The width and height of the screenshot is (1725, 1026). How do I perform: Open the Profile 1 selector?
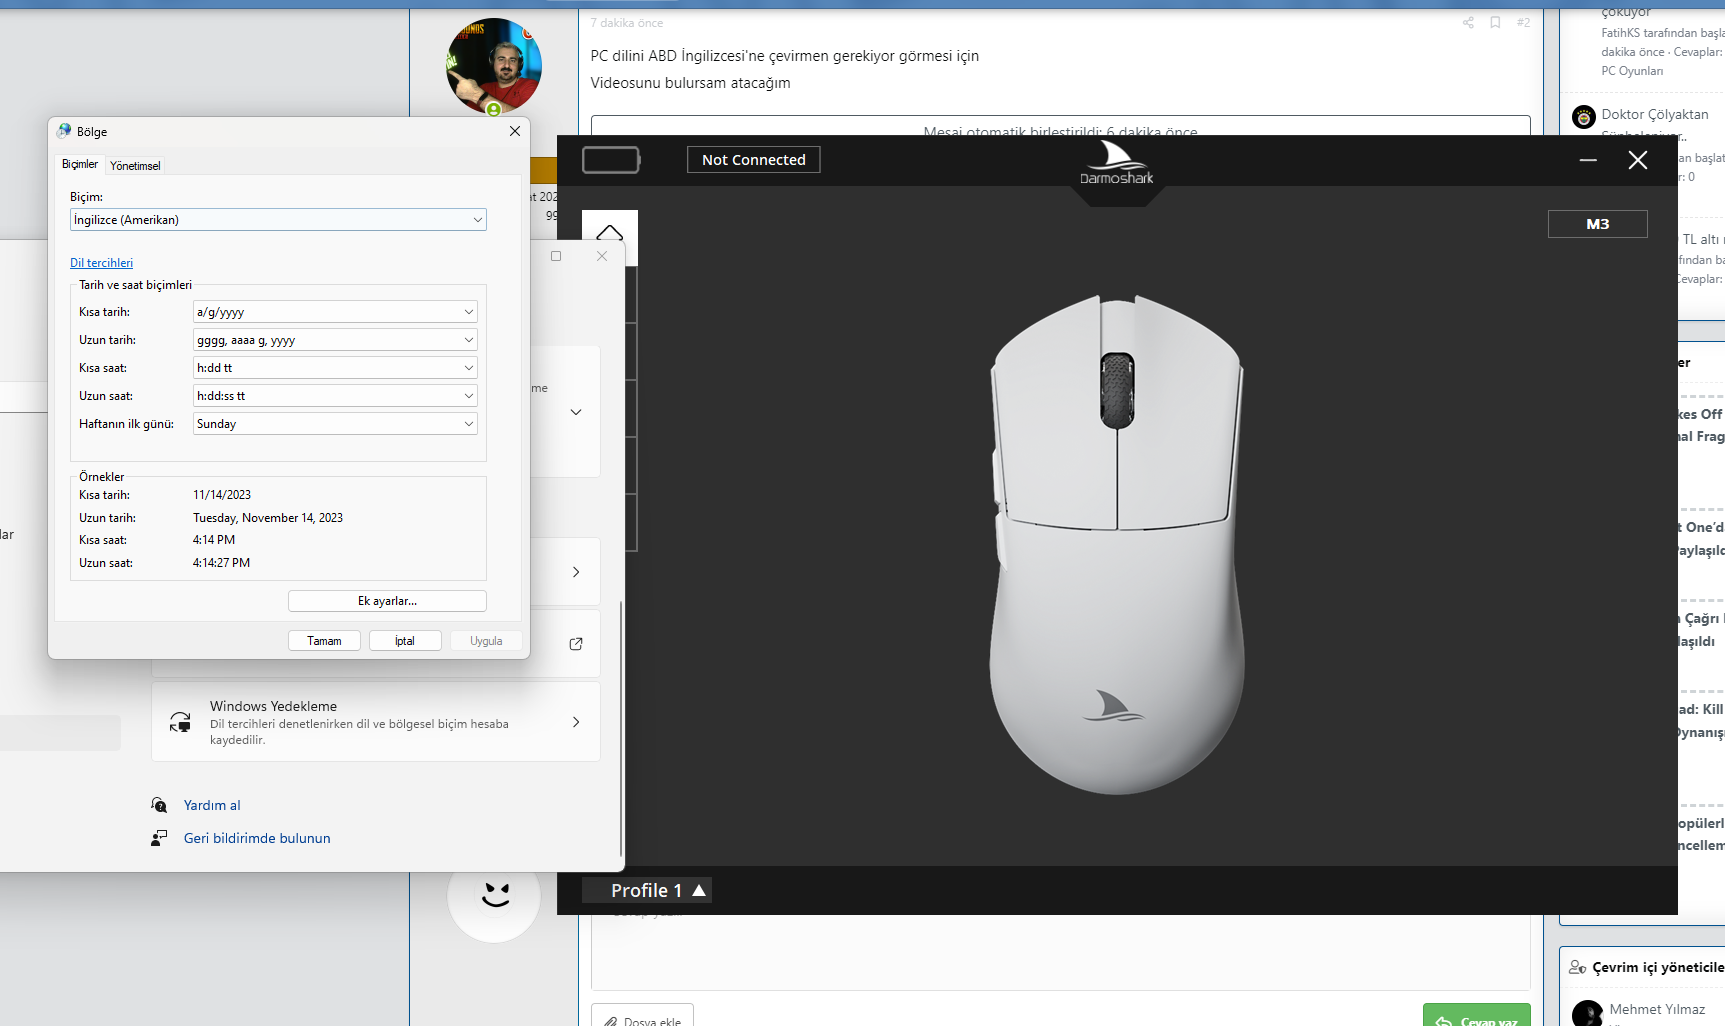[x=647, y=890]
